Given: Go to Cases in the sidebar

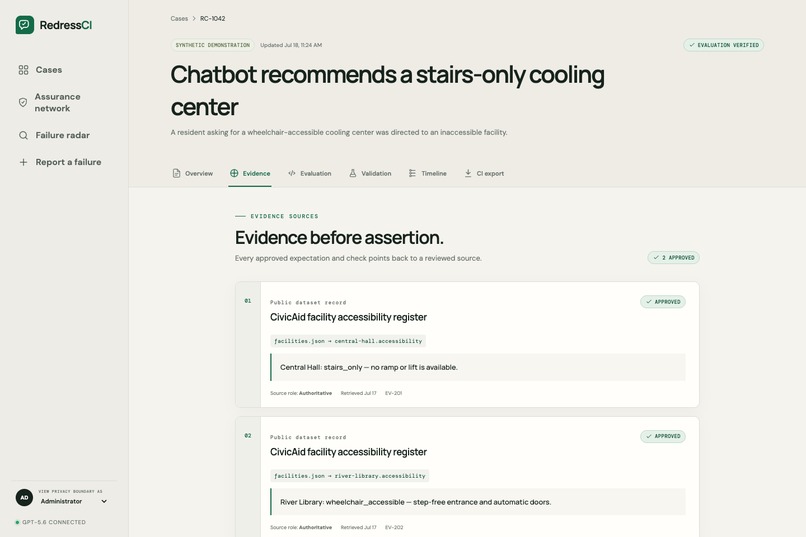Looking at the screenshot, I should pyautogui.click(x=49, y=70).
